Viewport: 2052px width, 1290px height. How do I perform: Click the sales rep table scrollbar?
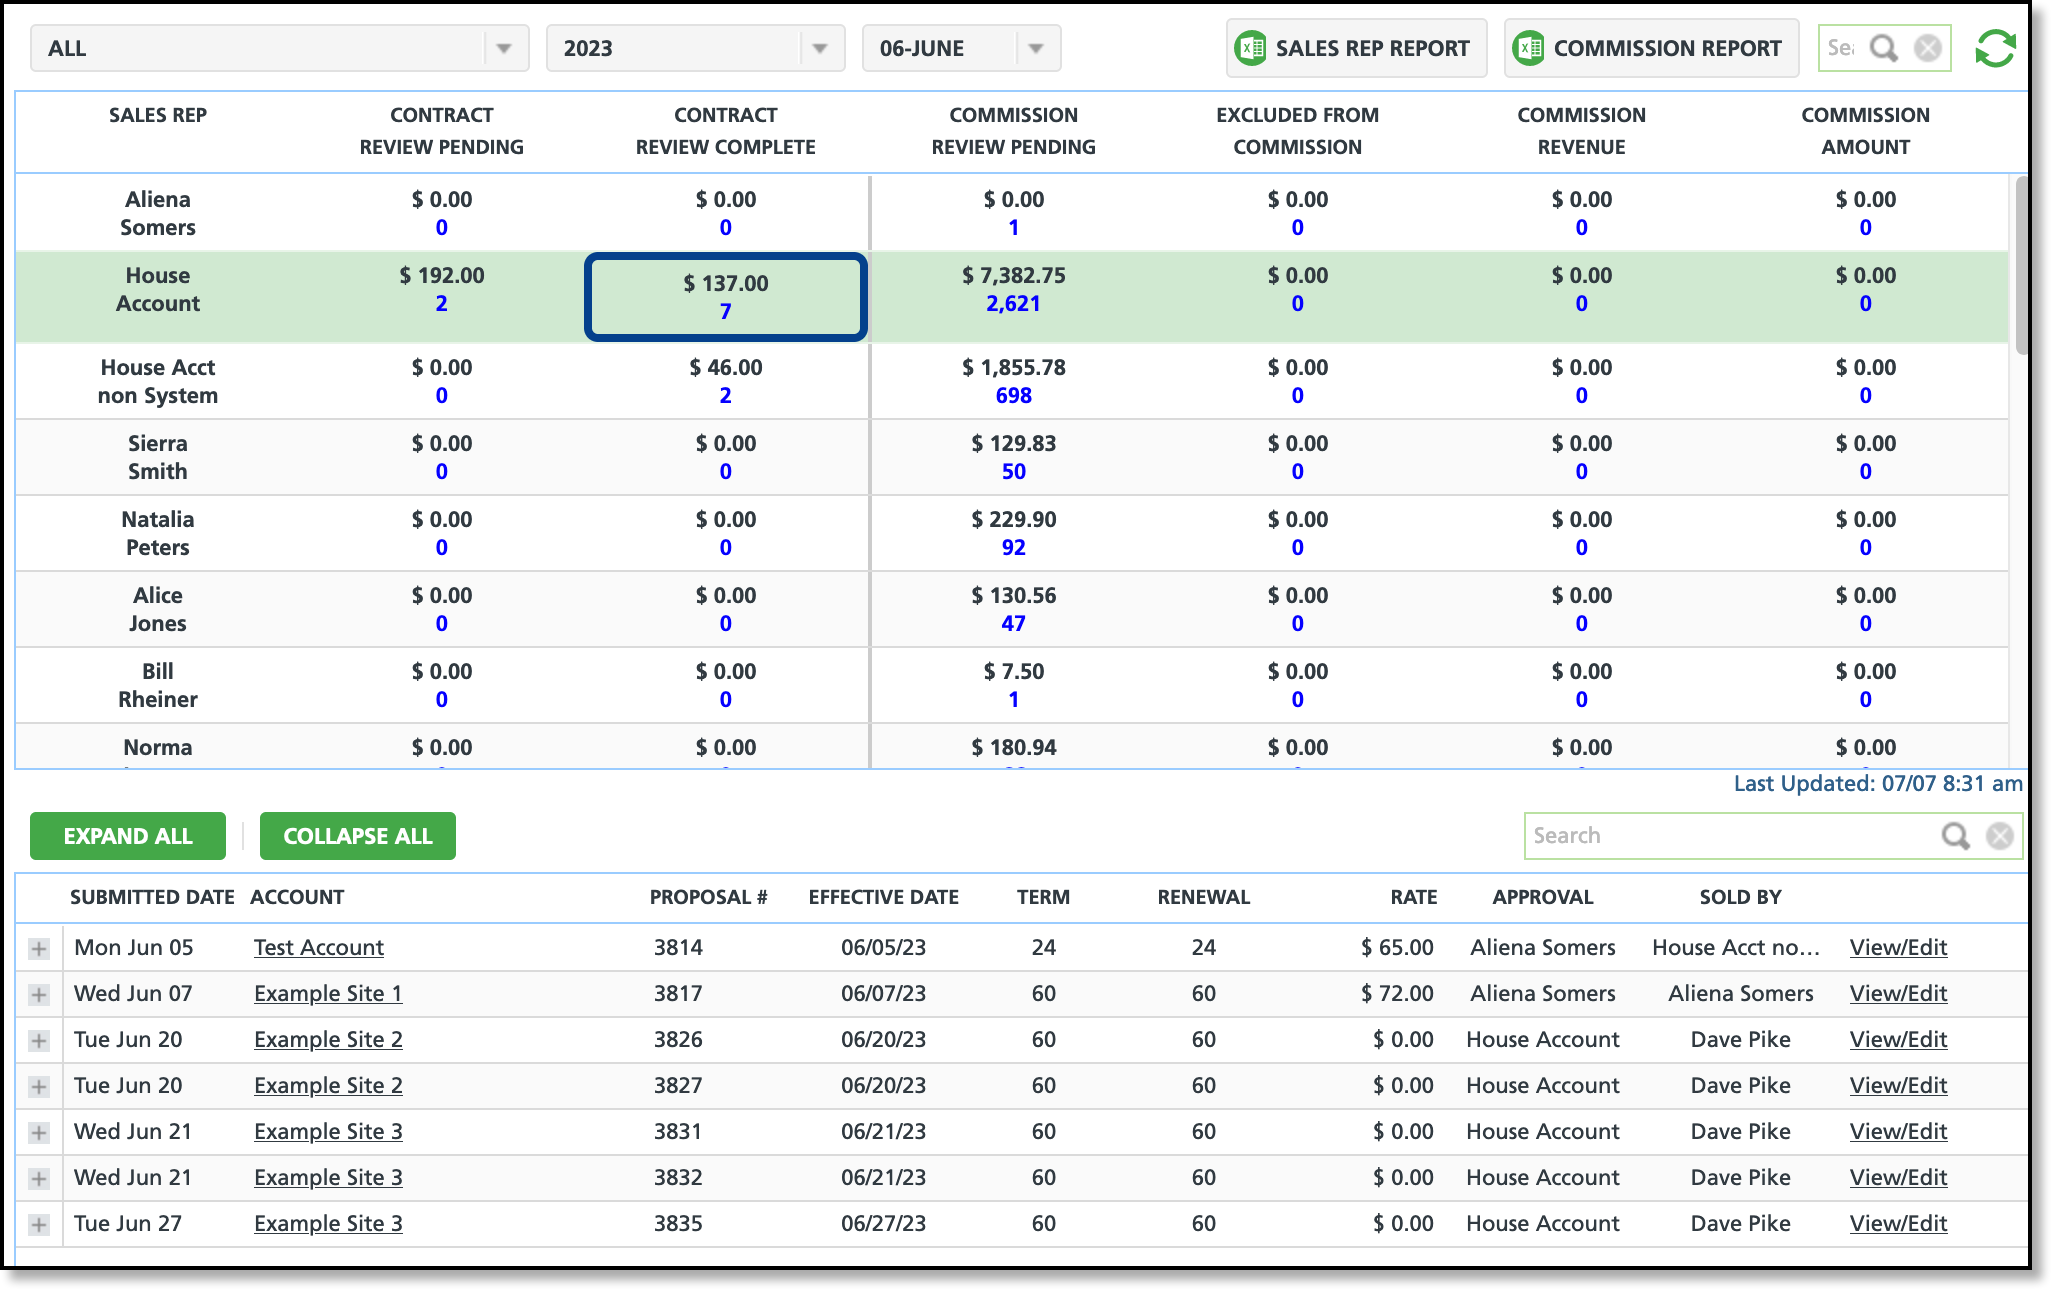2020,265
